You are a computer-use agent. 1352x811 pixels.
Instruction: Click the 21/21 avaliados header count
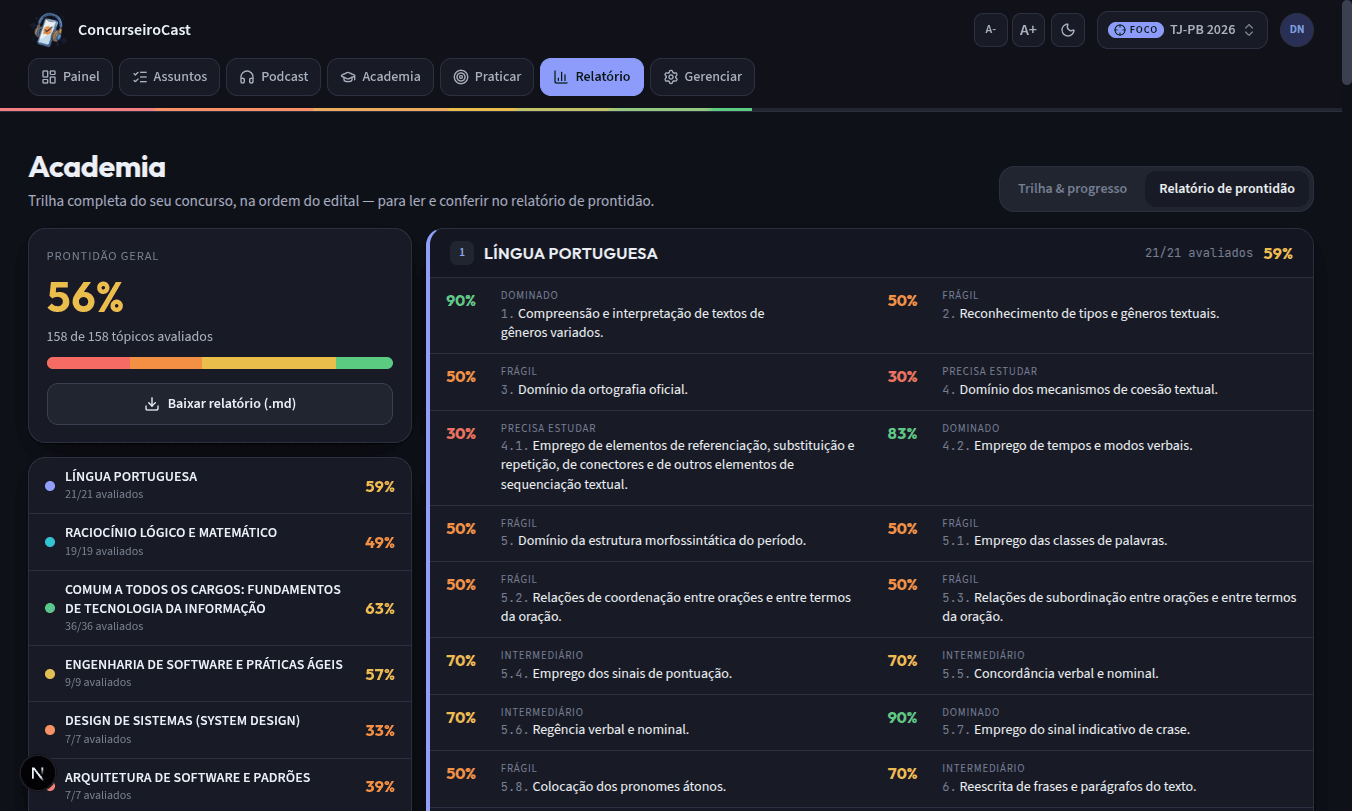tap(1198, 254)
